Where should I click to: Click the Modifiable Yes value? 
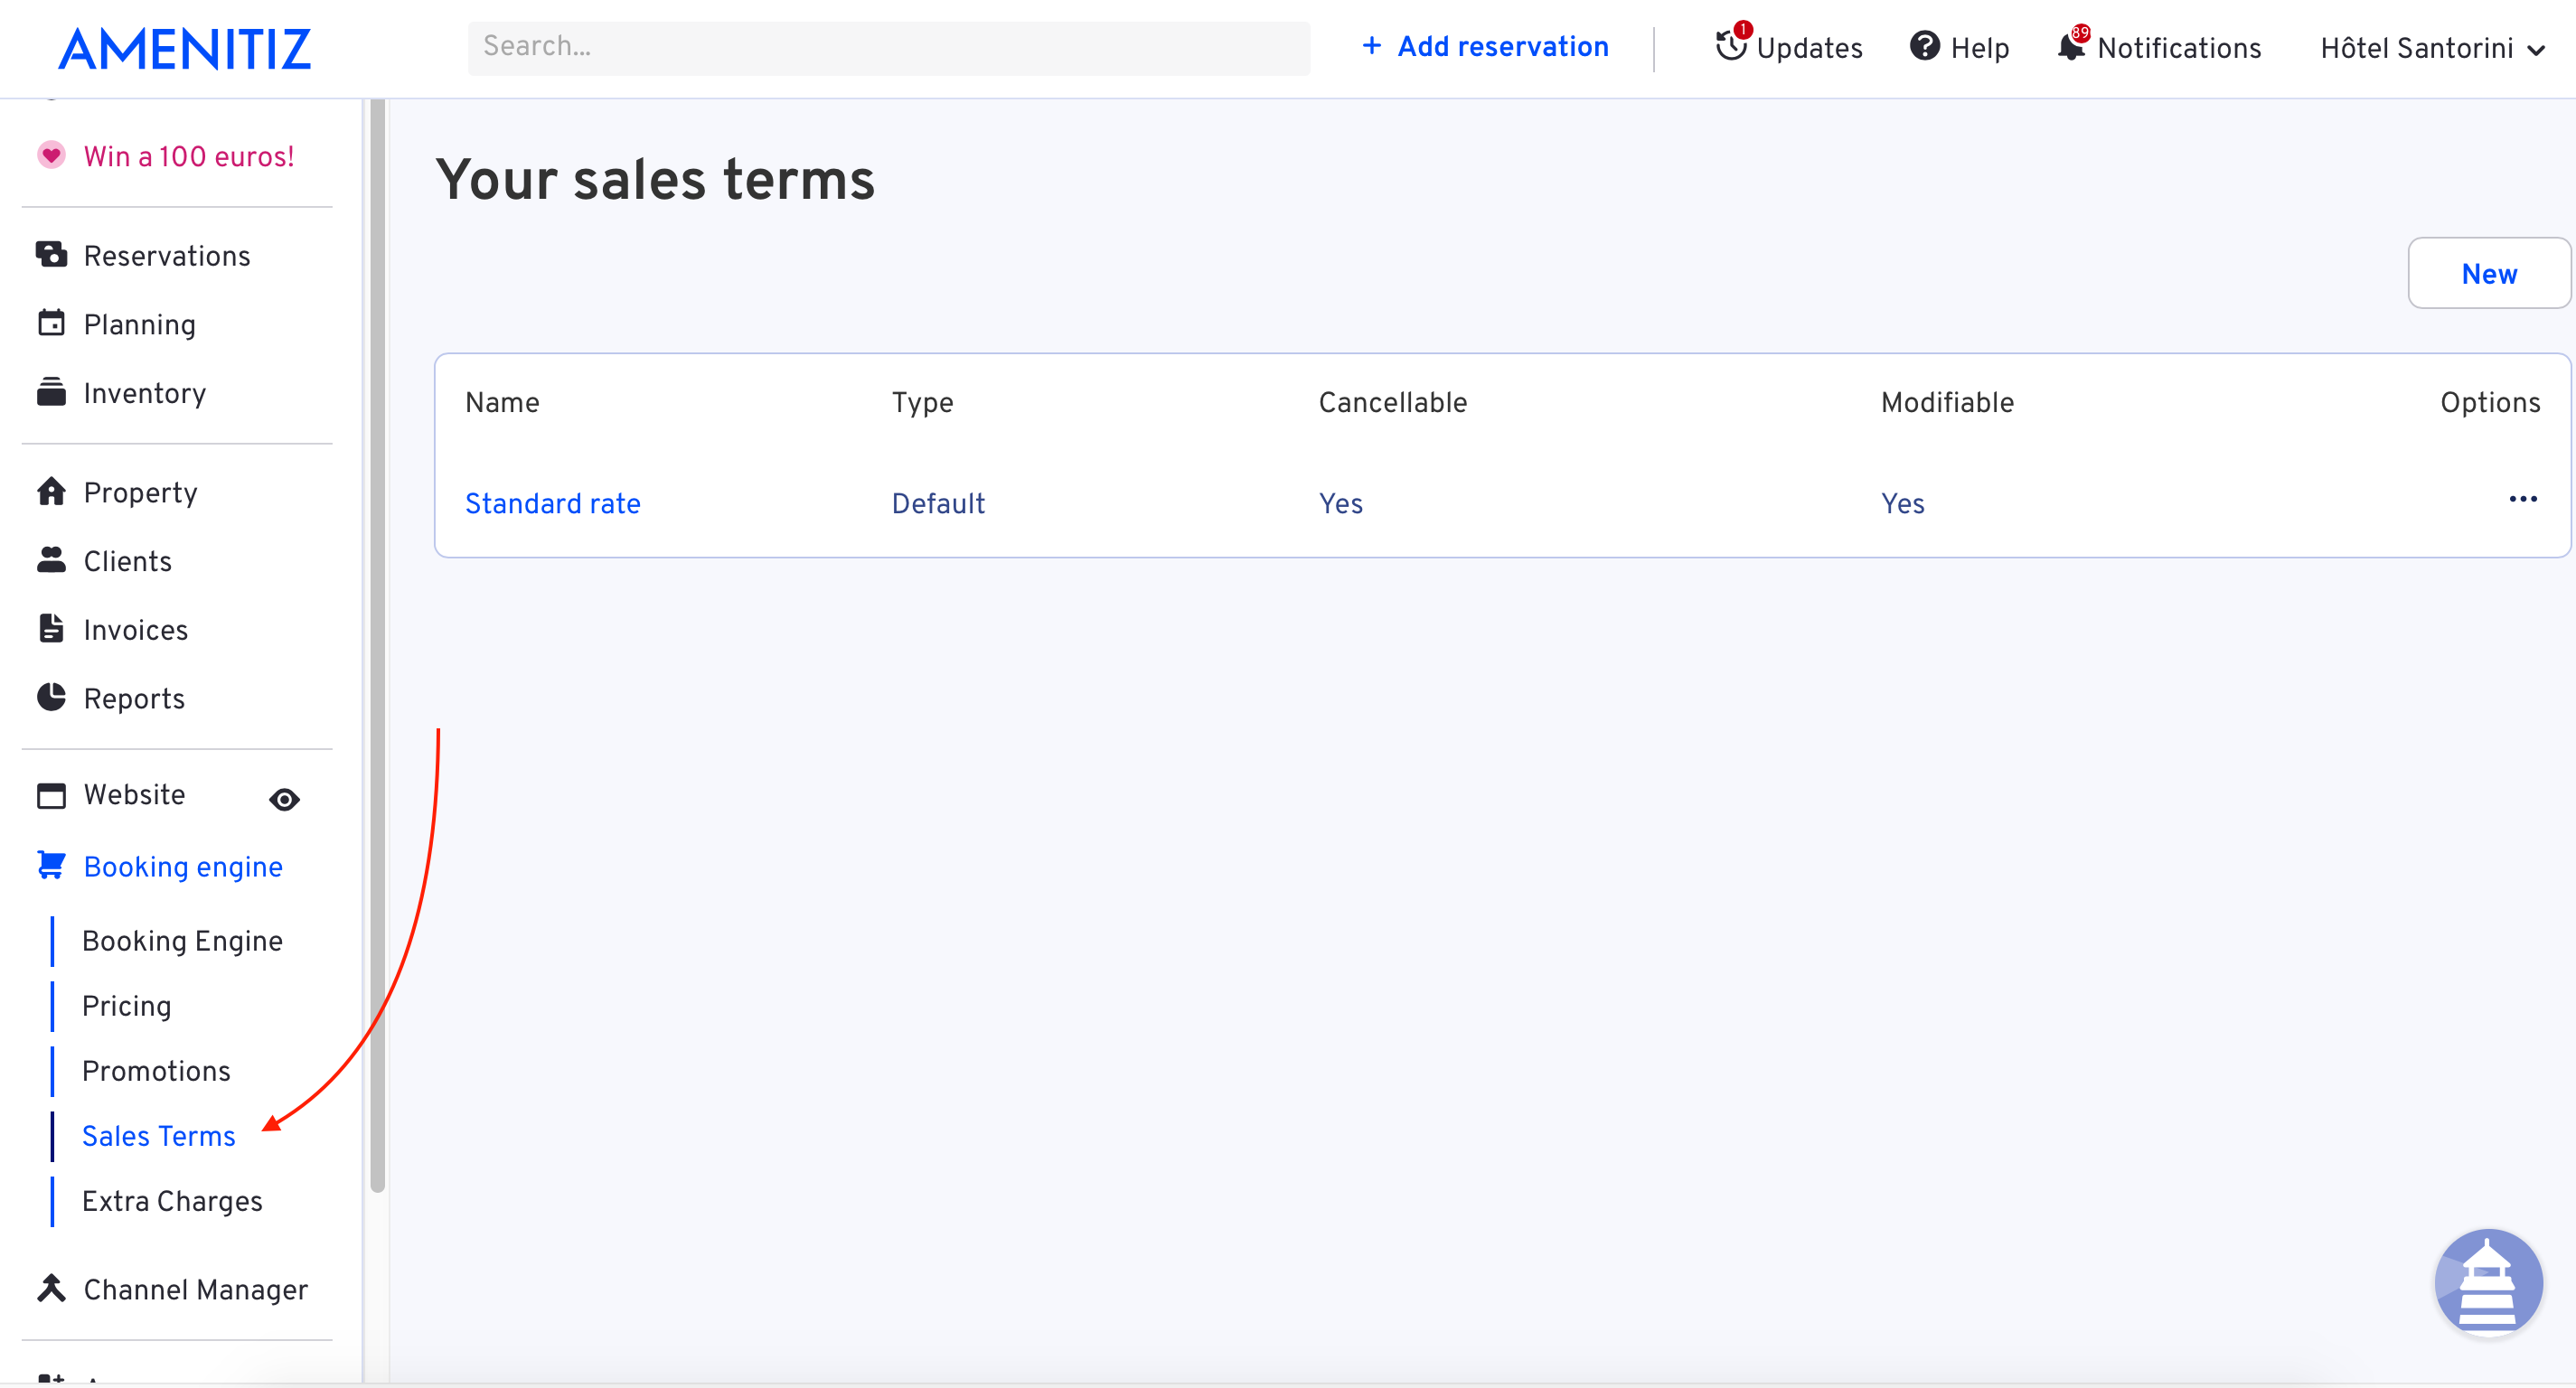tap(1903, 503)
